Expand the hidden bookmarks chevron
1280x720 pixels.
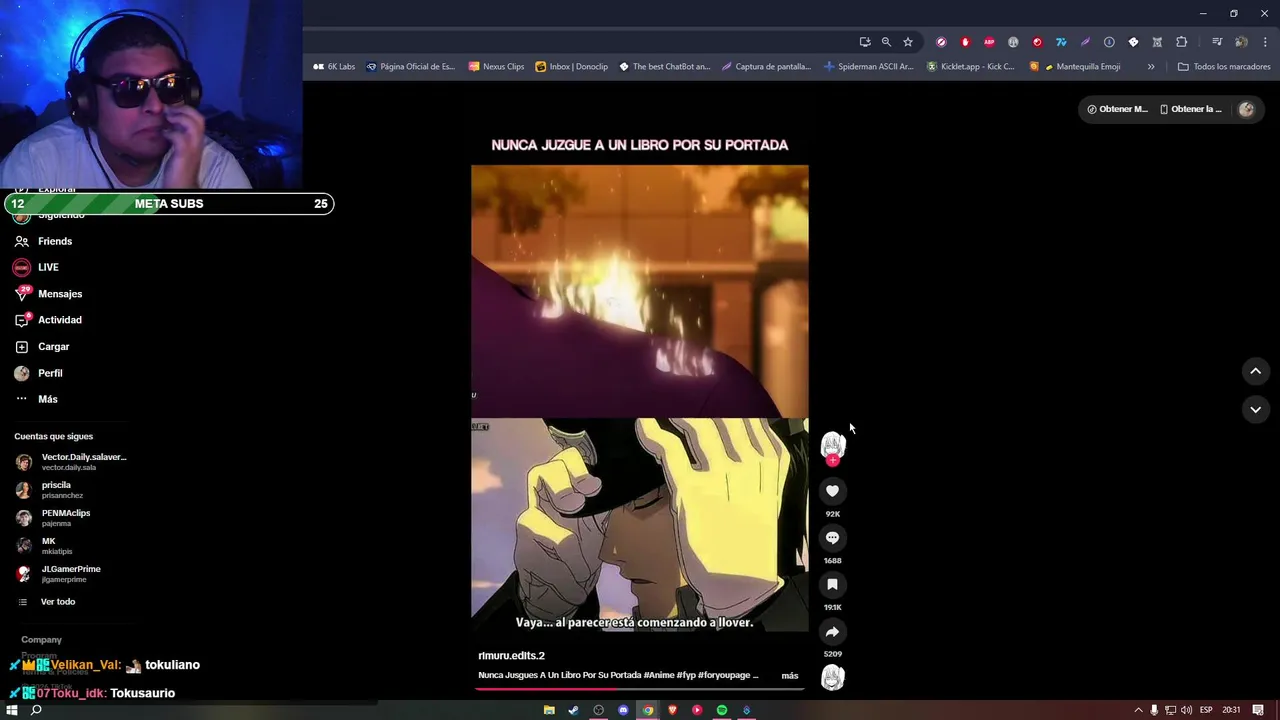pos(1151,67)
